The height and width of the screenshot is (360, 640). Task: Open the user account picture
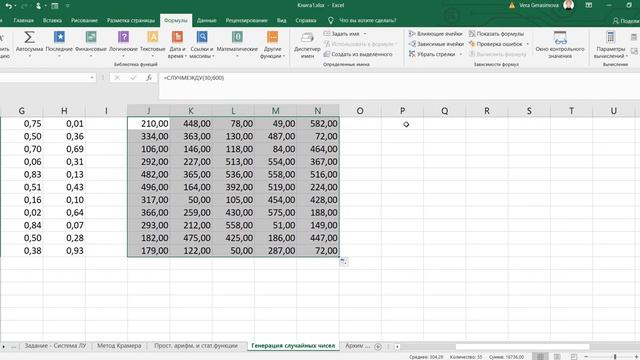point(568,5)
